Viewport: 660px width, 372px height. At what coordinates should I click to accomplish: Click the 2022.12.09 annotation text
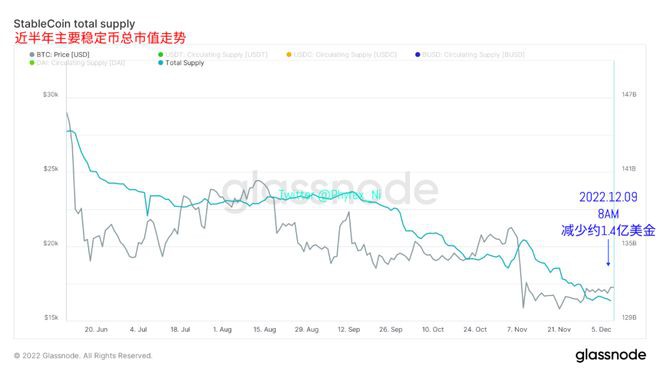[608, 197]
